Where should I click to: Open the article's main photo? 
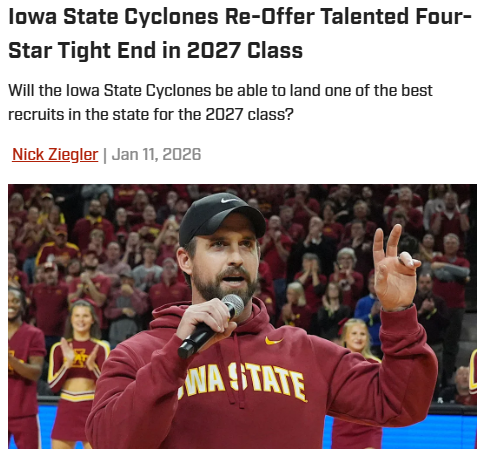coord(242,316)
